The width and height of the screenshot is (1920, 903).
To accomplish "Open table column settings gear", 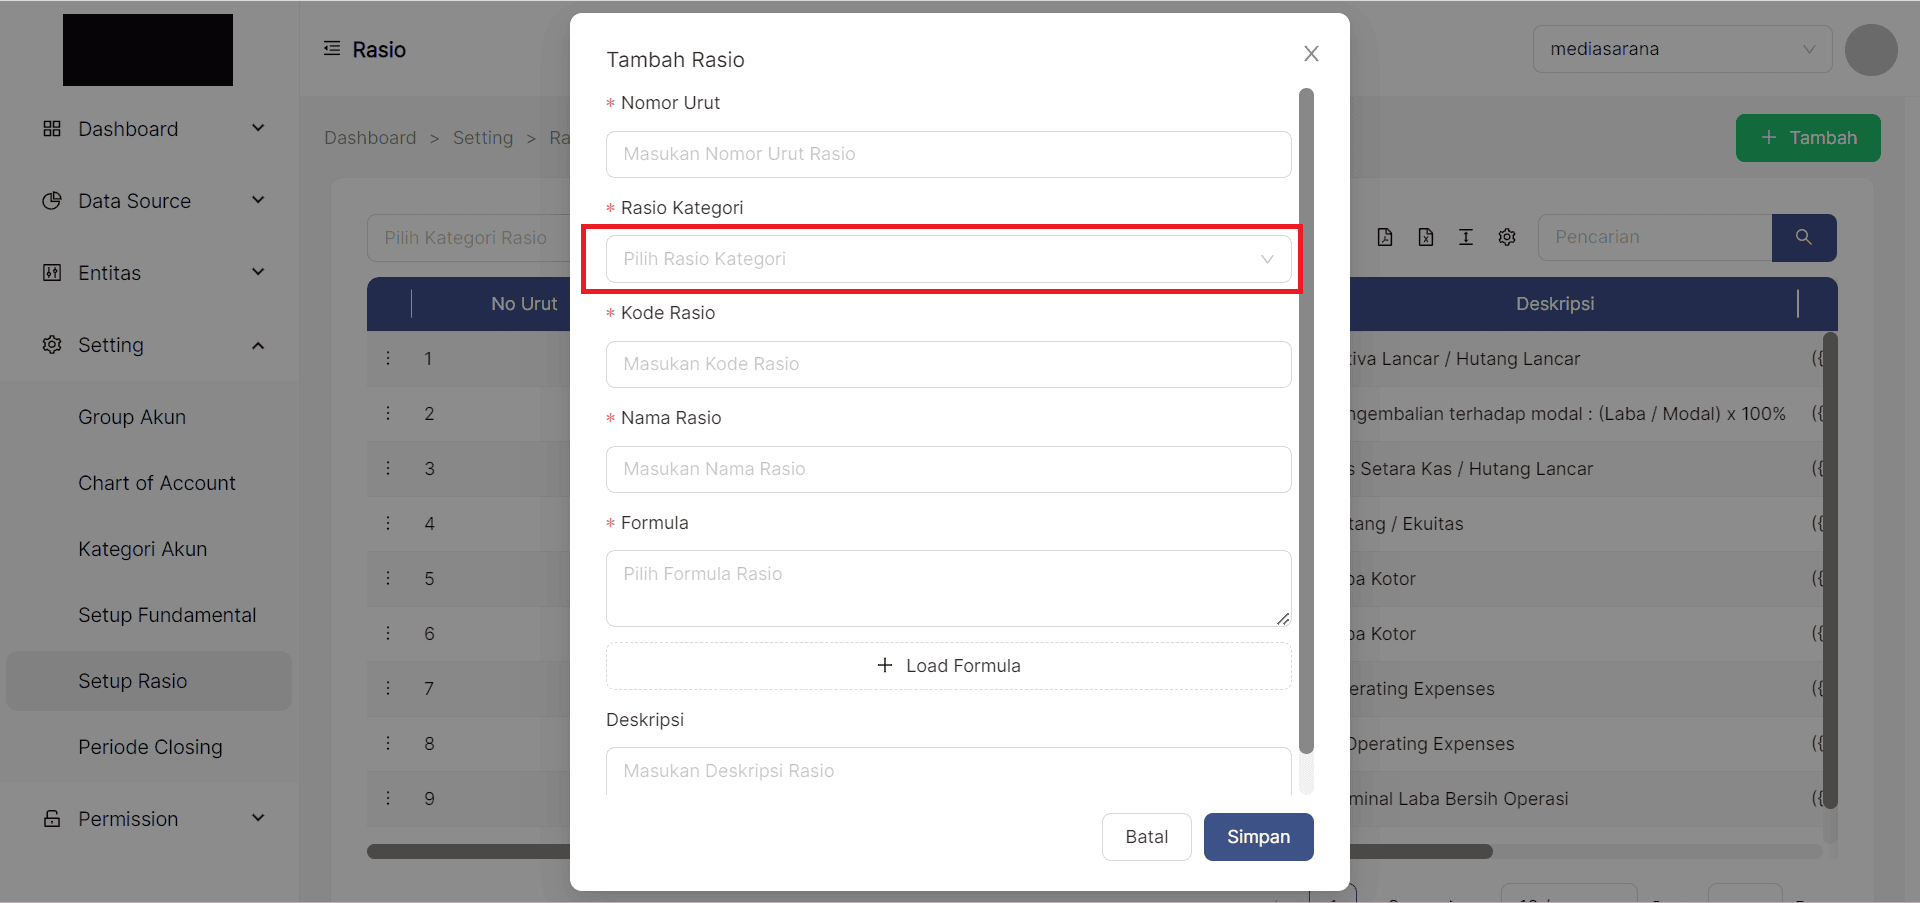I will [x=1507, y=237].
